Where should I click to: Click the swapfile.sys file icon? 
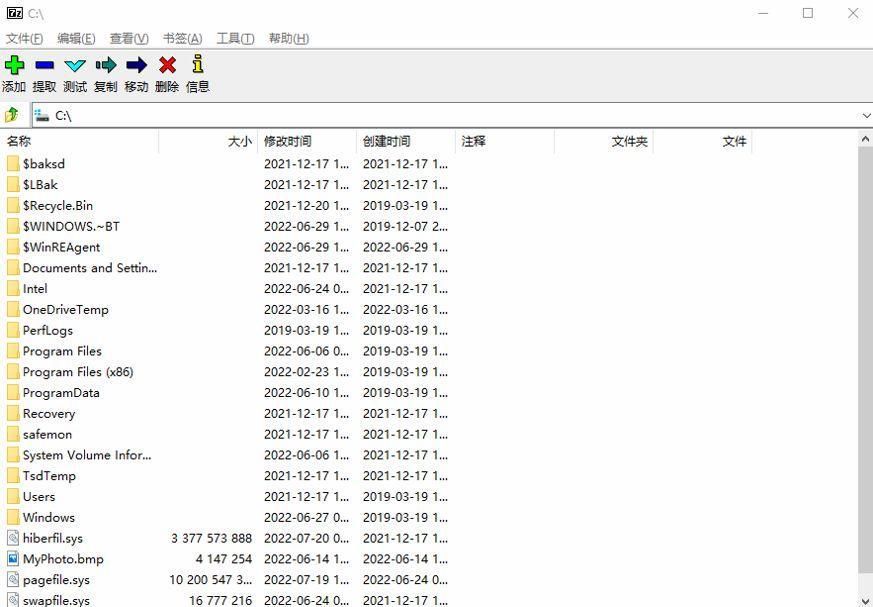pyautogui.click(x=13, y=600)
